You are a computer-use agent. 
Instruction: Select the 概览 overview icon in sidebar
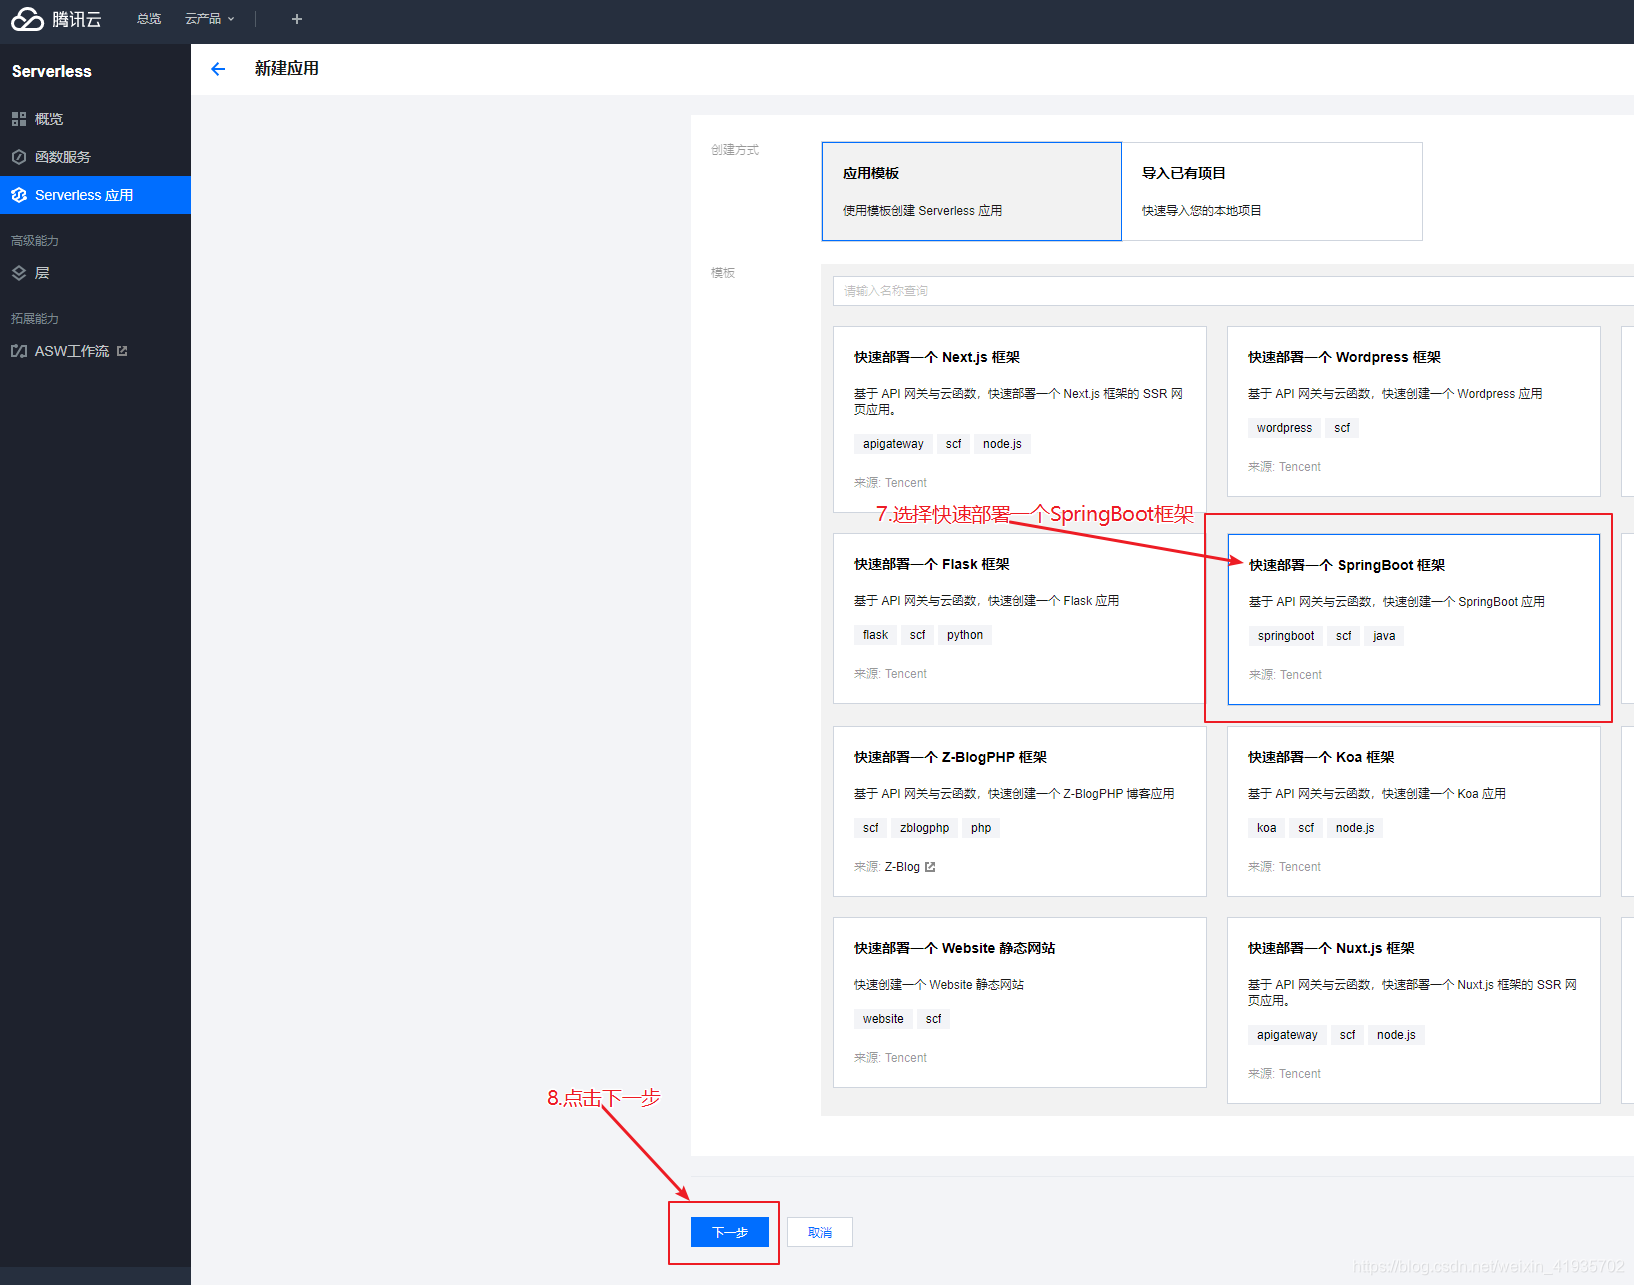(x=19, y=118)
